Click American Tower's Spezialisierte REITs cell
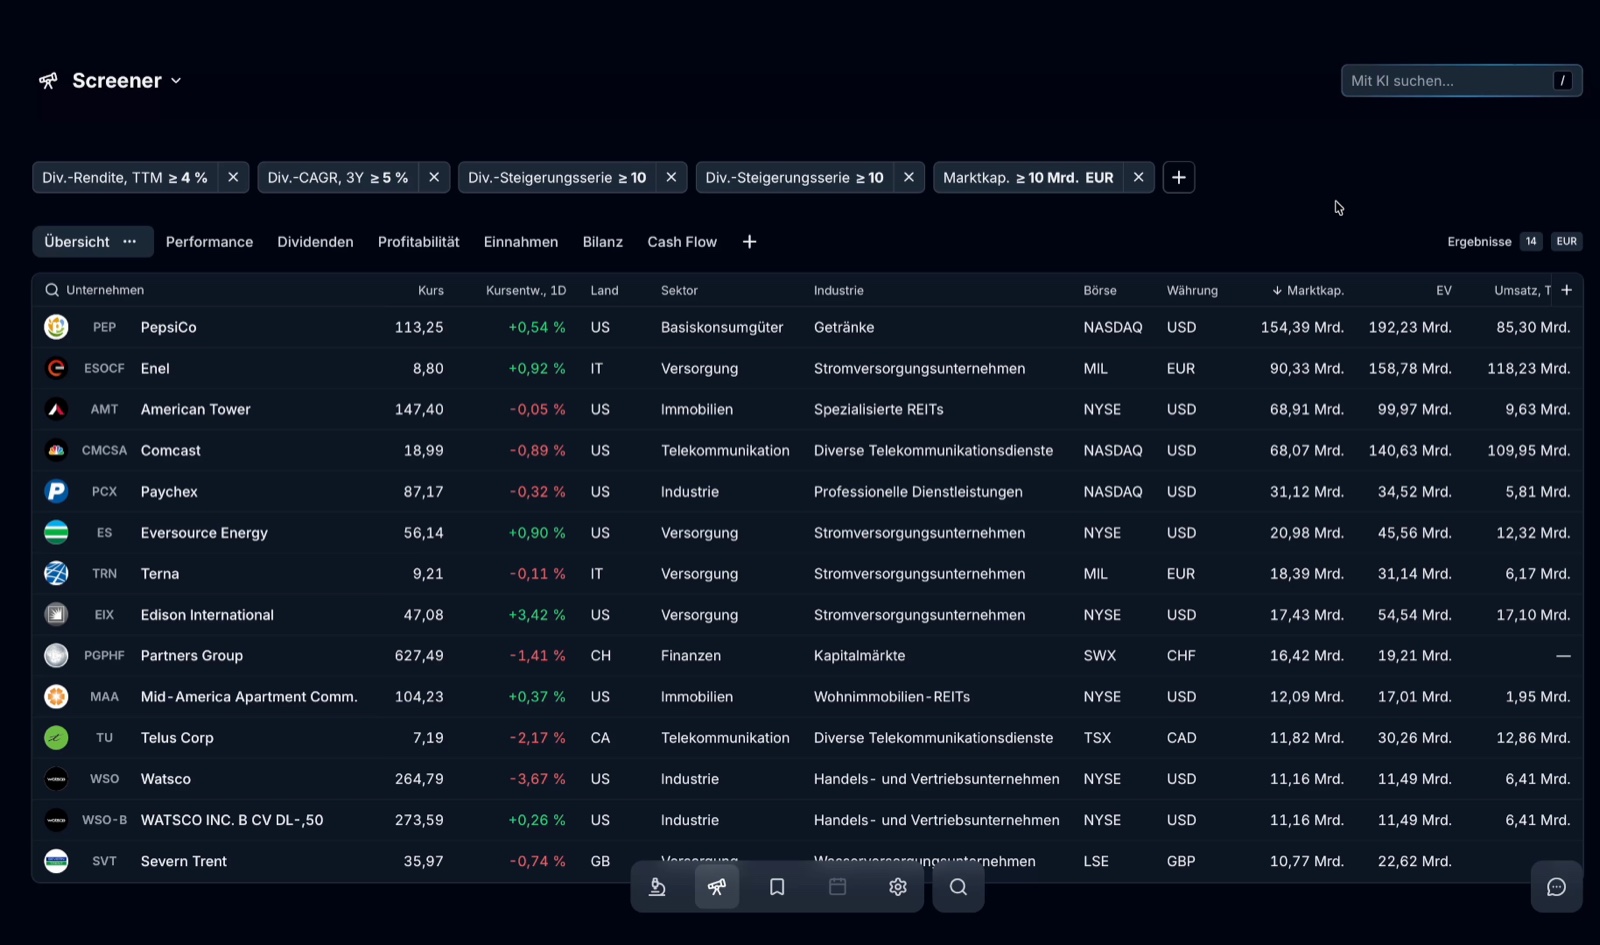 click(x=879, y=409)
